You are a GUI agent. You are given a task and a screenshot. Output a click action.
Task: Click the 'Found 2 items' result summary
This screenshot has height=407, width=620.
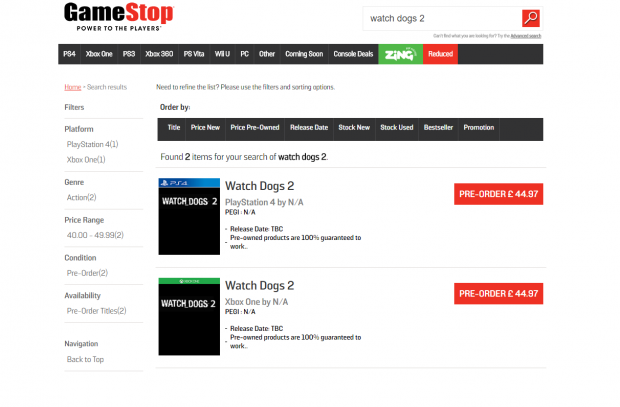click(244, 157)
